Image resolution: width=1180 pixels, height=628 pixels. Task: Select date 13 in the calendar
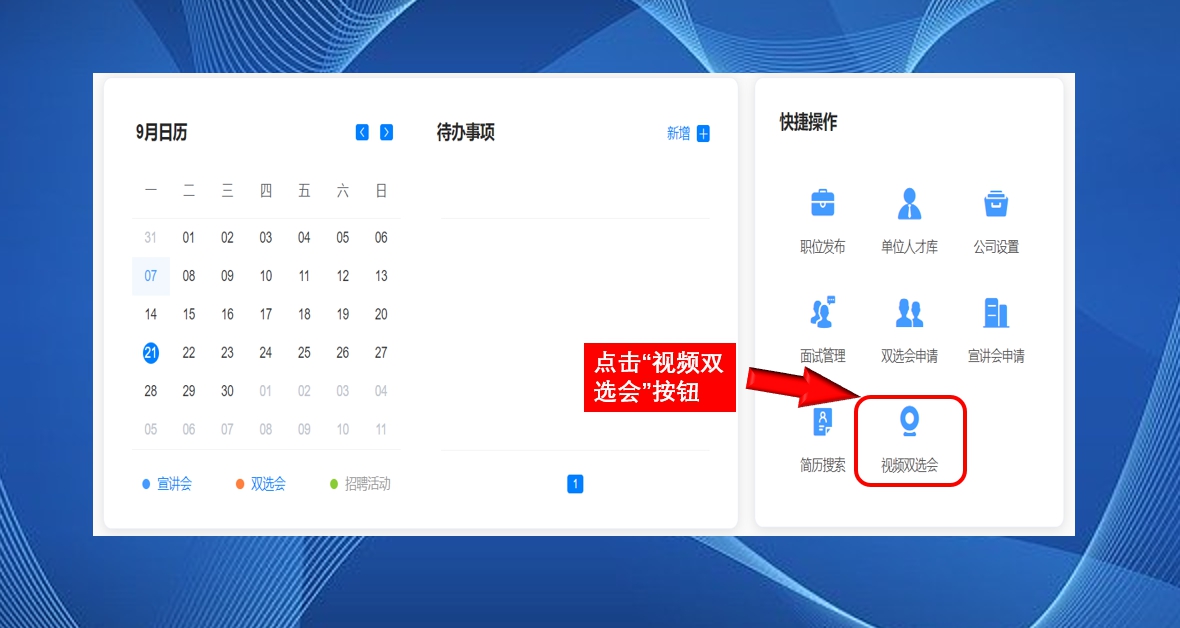(x=381, y=276)
